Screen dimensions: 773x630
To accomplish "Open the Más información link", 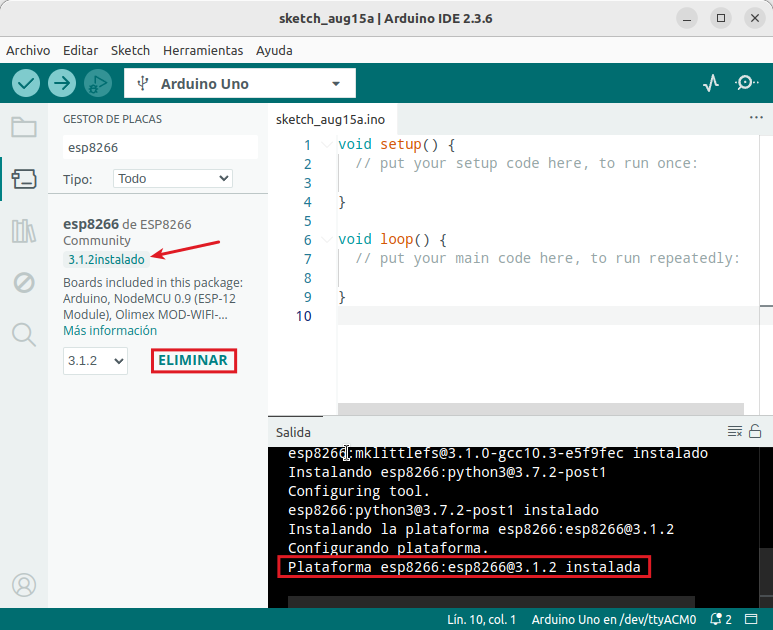I will 110,330.
